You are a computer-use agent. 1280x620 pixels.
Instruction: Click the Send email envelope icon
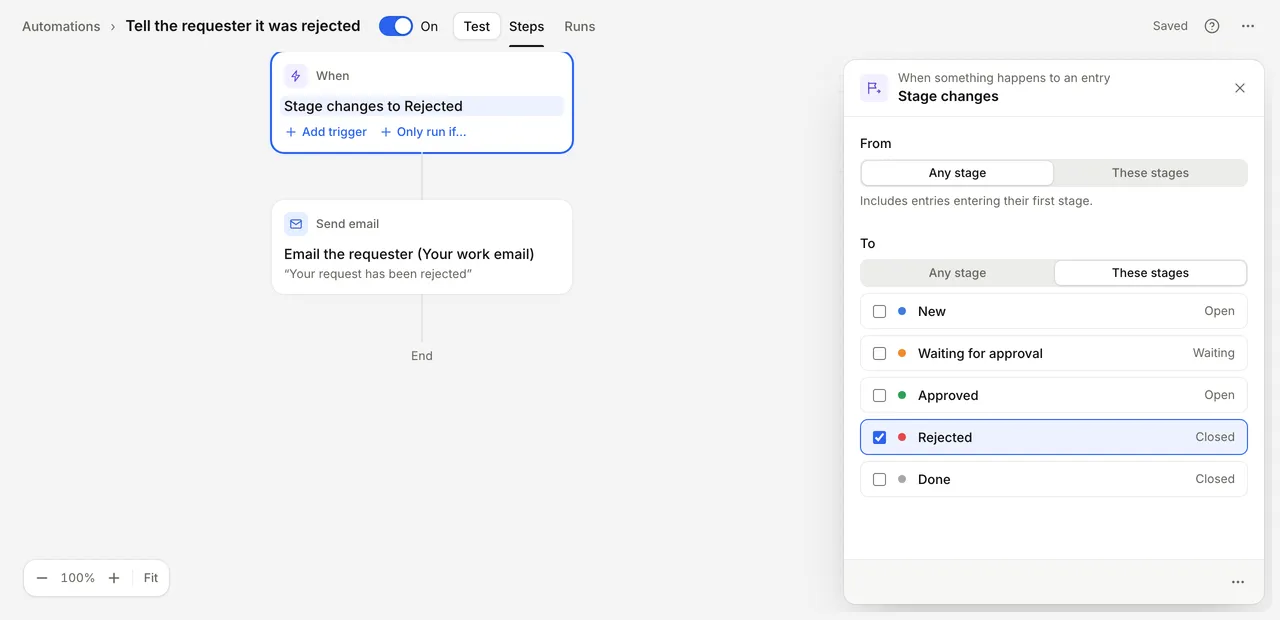[x=295, y=224]
